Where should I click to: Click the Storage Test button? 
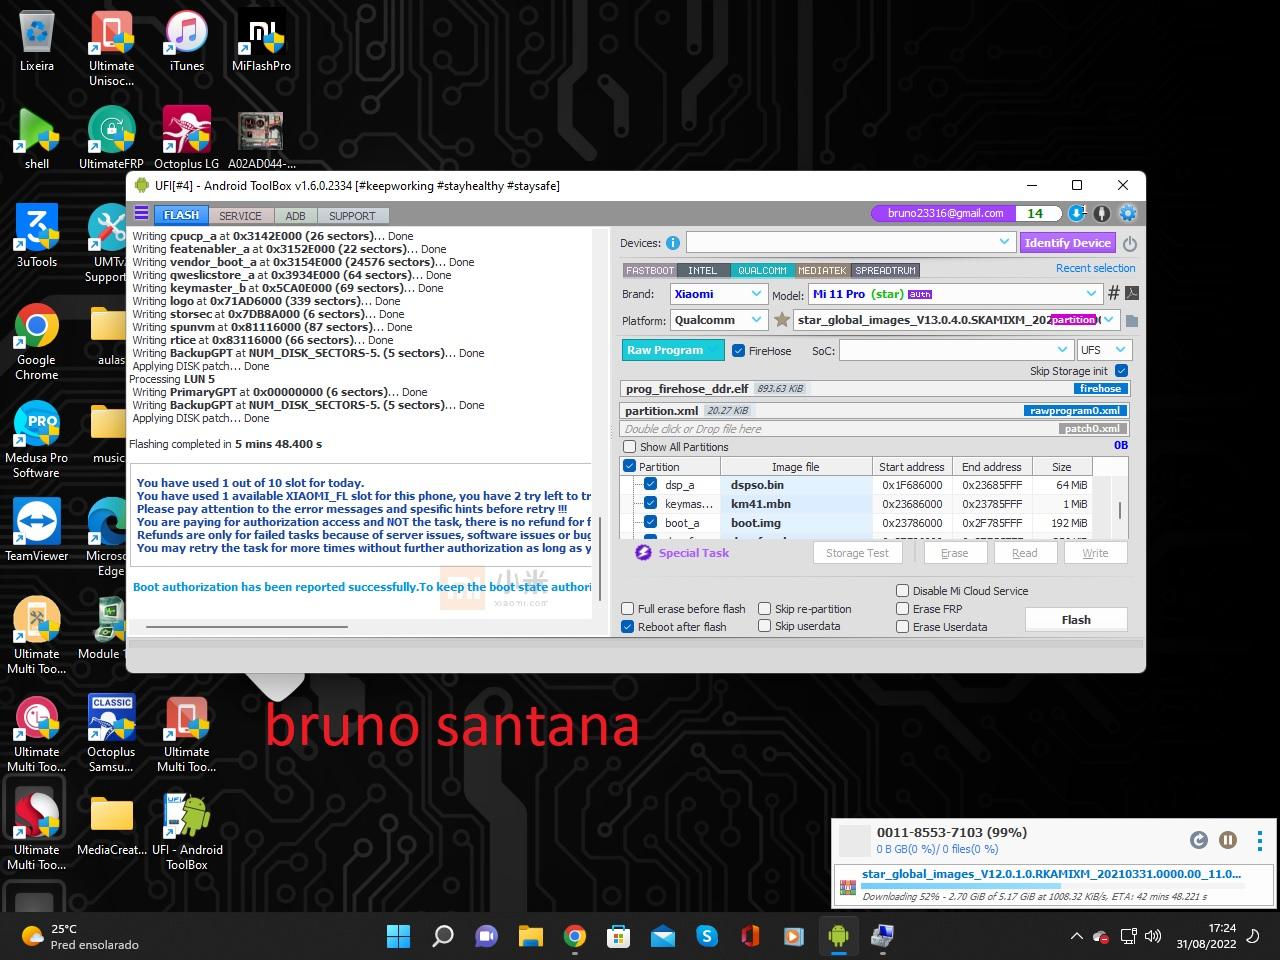pos(857,553)
